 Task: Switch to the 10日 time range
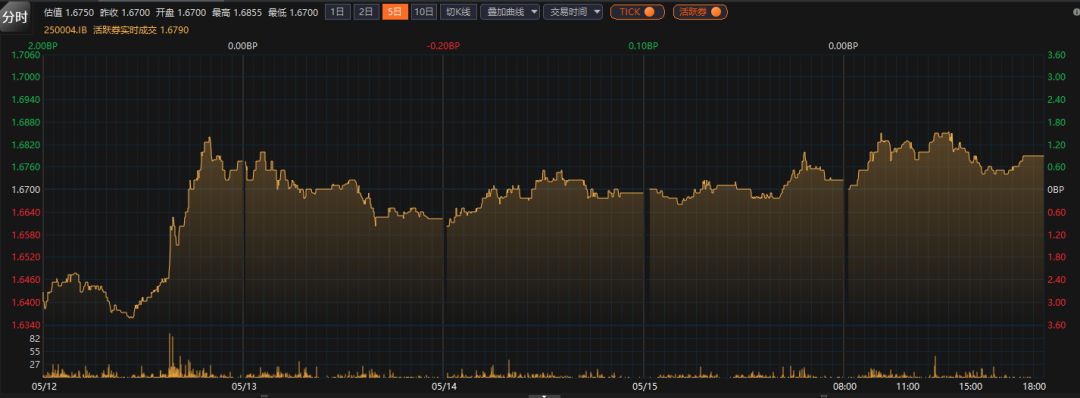(424, 12)
